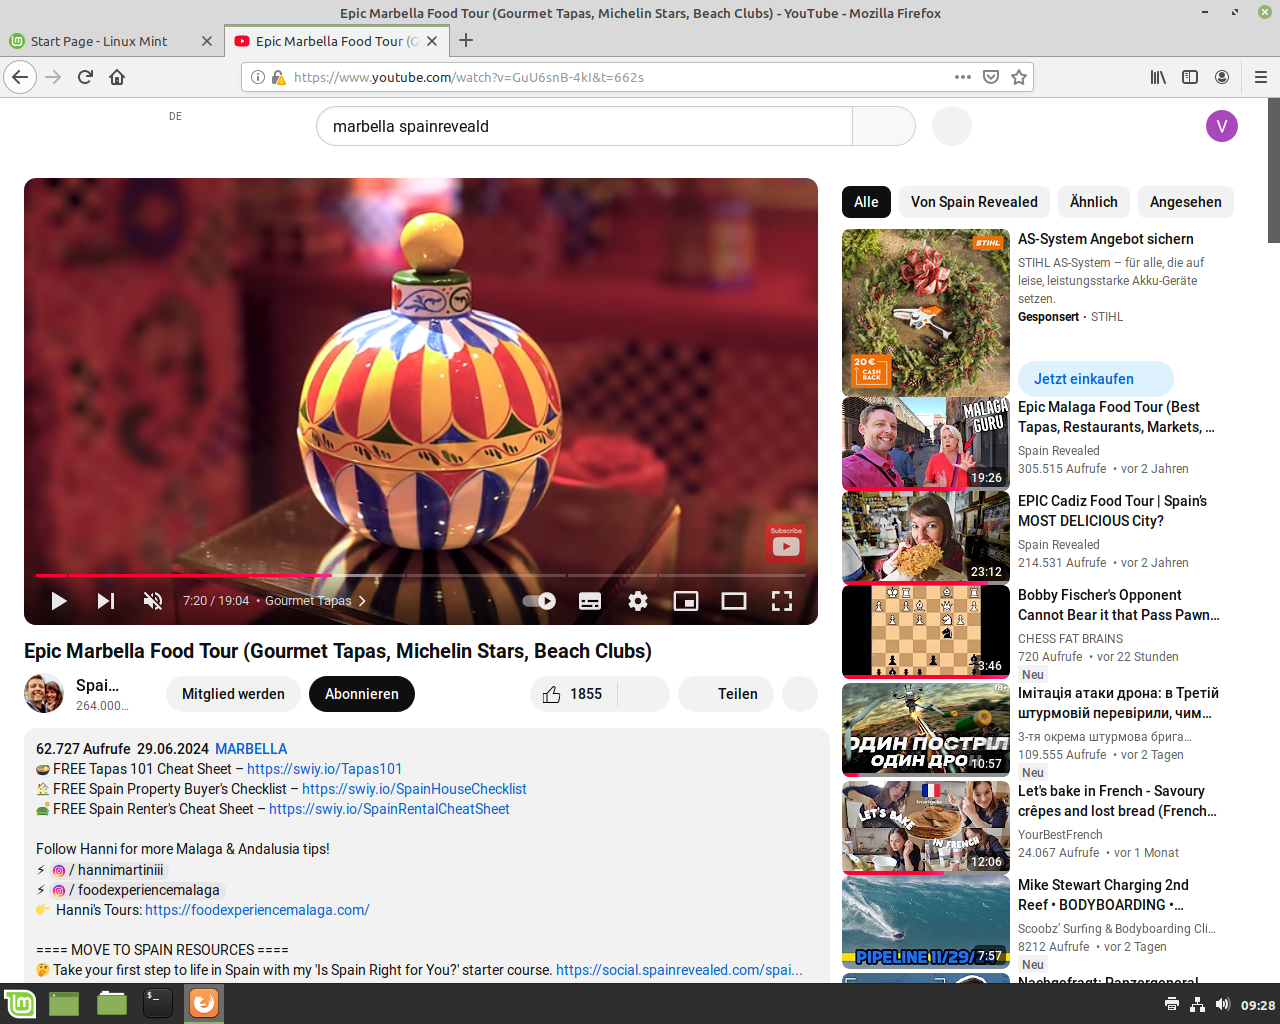
Task: Show Firefox sidebars icon
Action: click(x=1190, y=77)
